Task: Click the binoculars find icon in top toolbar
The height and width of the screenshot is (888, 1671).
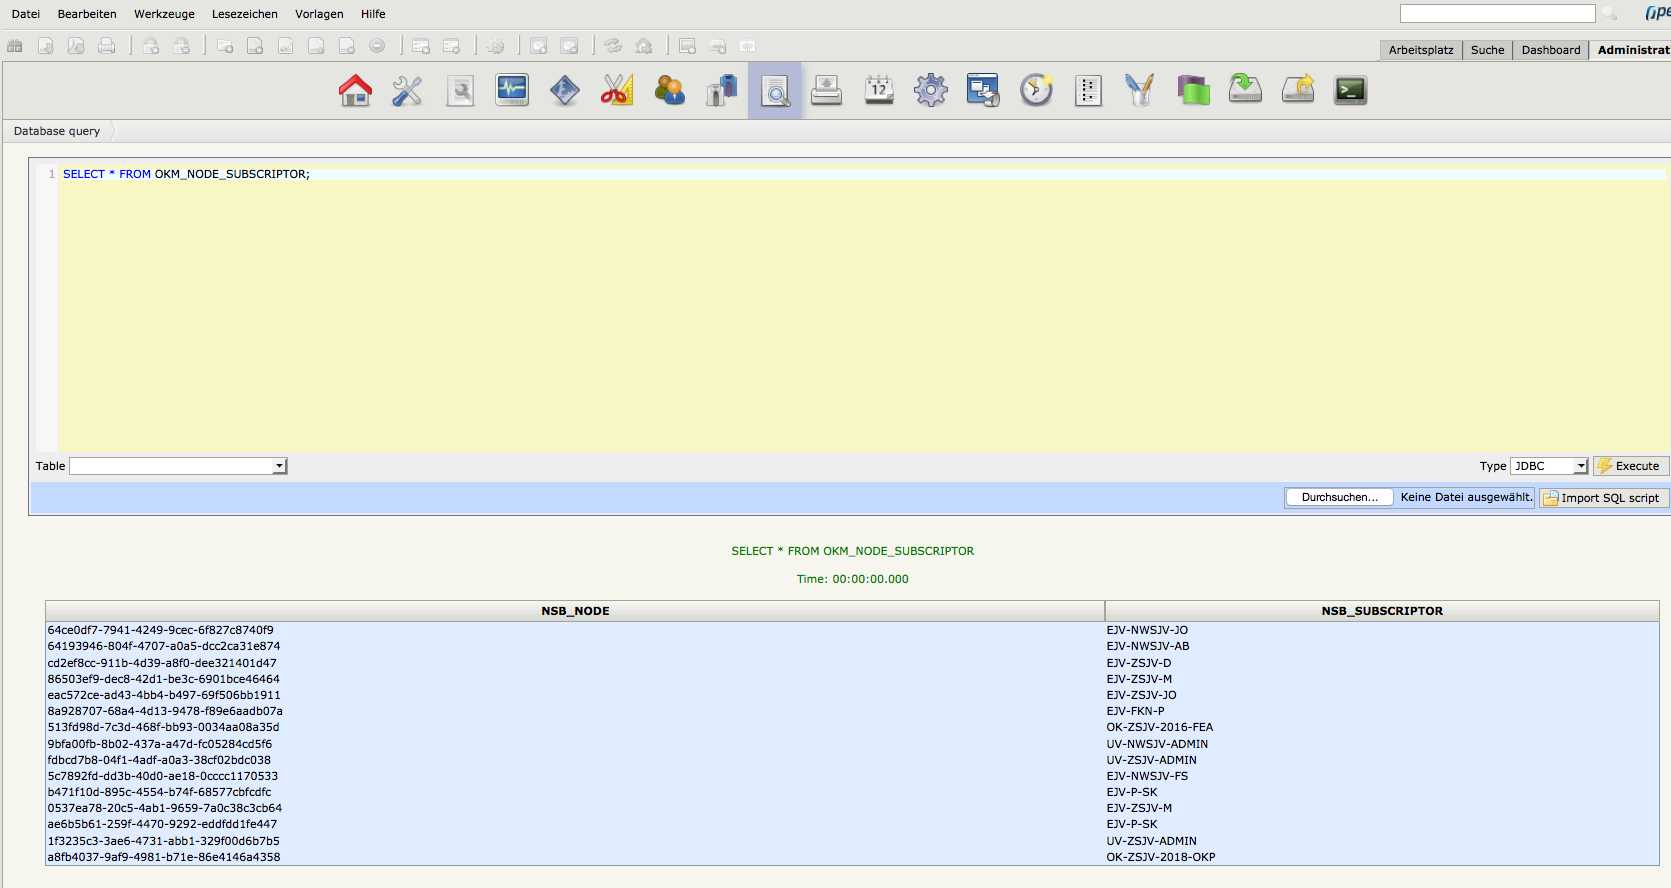Action: click(15, 46)
